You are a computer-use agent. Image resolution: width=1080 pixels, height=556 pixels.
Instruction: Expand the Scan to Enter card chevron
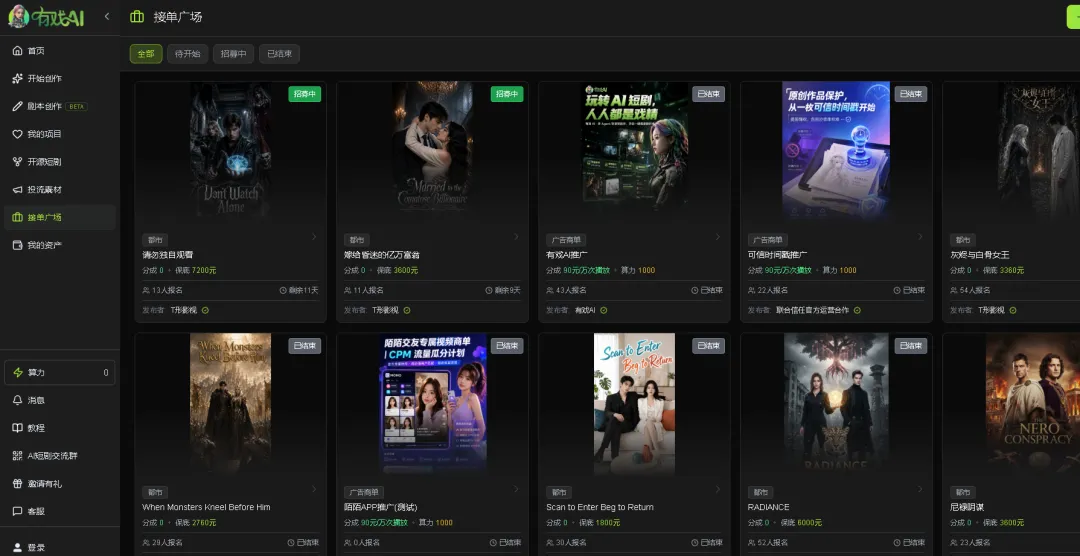pos(718,489)
